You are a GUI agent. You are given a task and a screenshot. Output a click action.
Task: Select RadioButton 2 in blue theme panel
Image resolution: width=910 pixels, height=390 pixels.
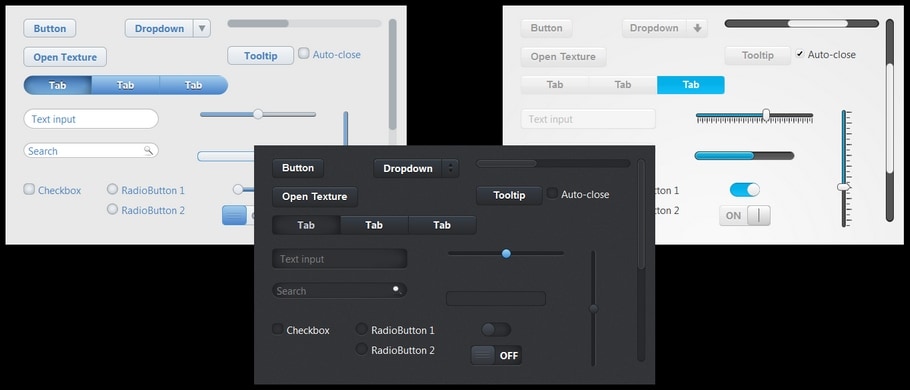(113, 209)
